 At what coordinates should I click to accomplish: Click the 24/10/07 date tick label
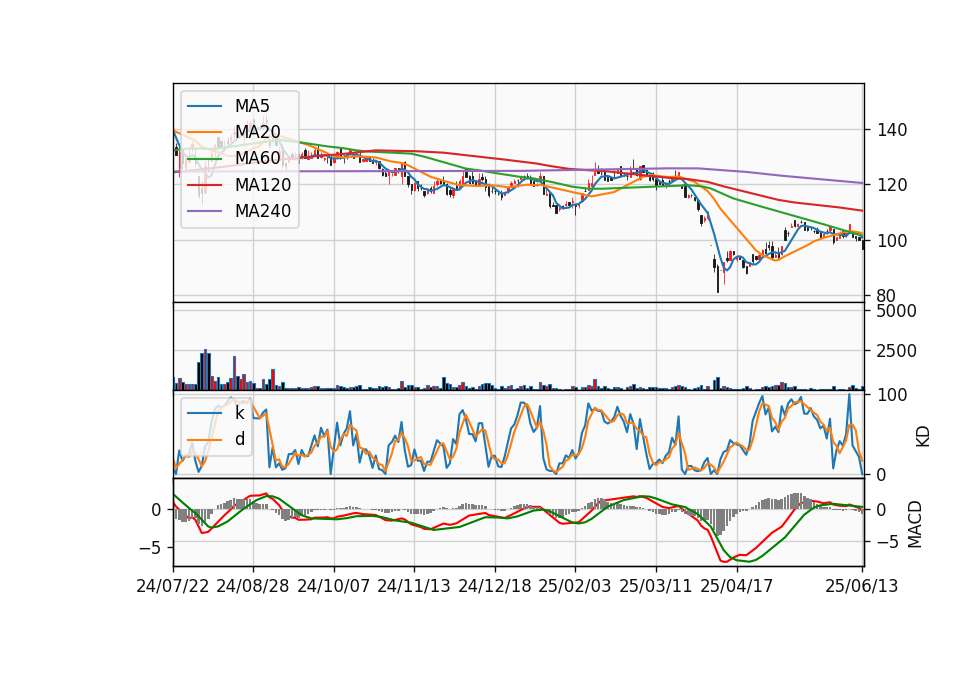pyautogui.click(x=334, y=586)
